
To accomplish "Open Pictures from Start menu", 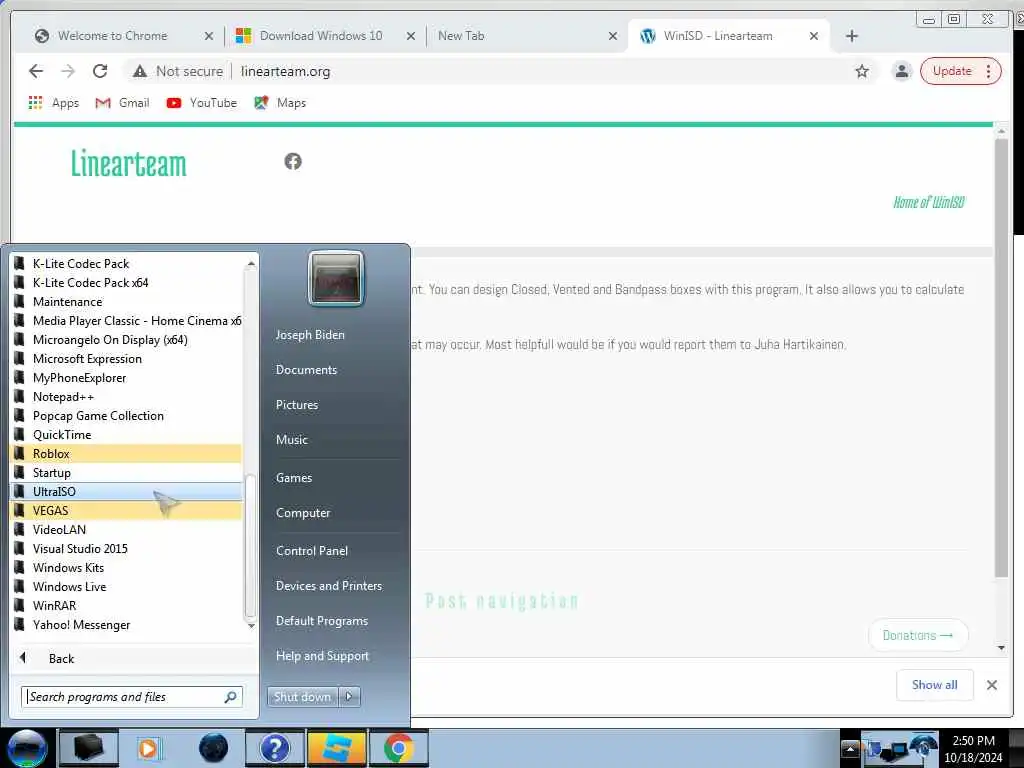I will (x=296, y=405).
